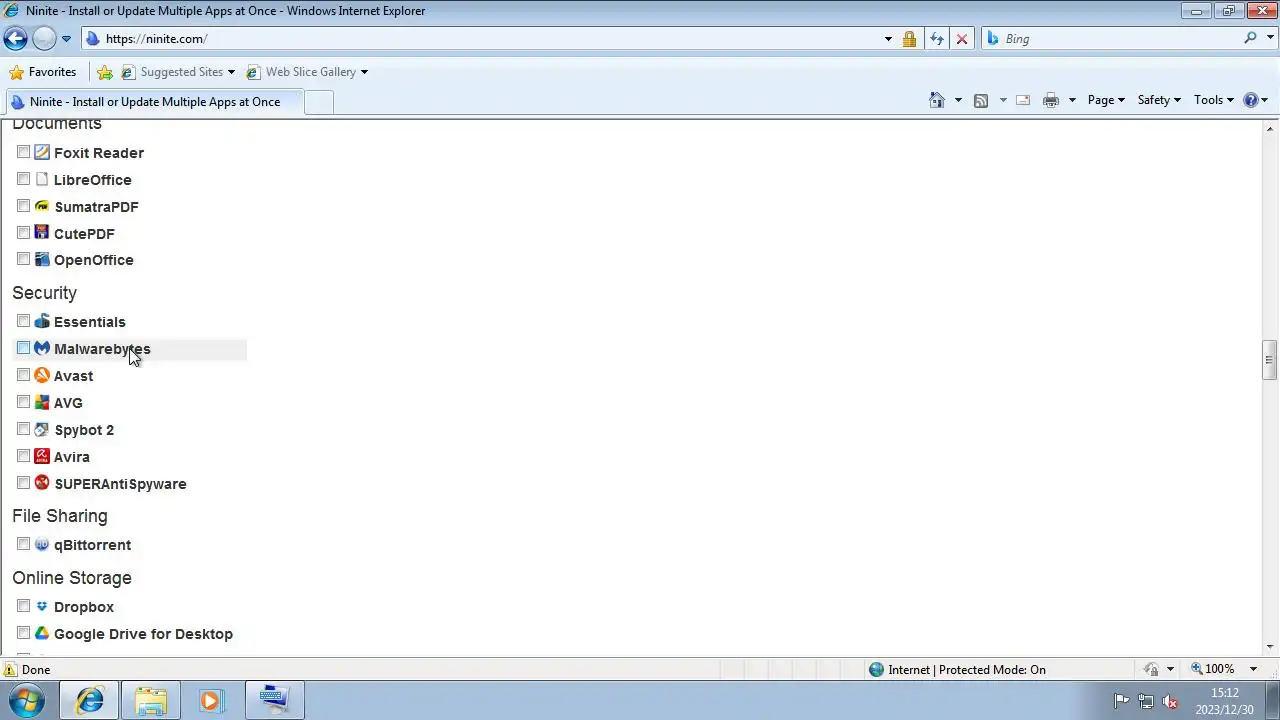Click the vertical scrollbar thumb

[1269, 360]
